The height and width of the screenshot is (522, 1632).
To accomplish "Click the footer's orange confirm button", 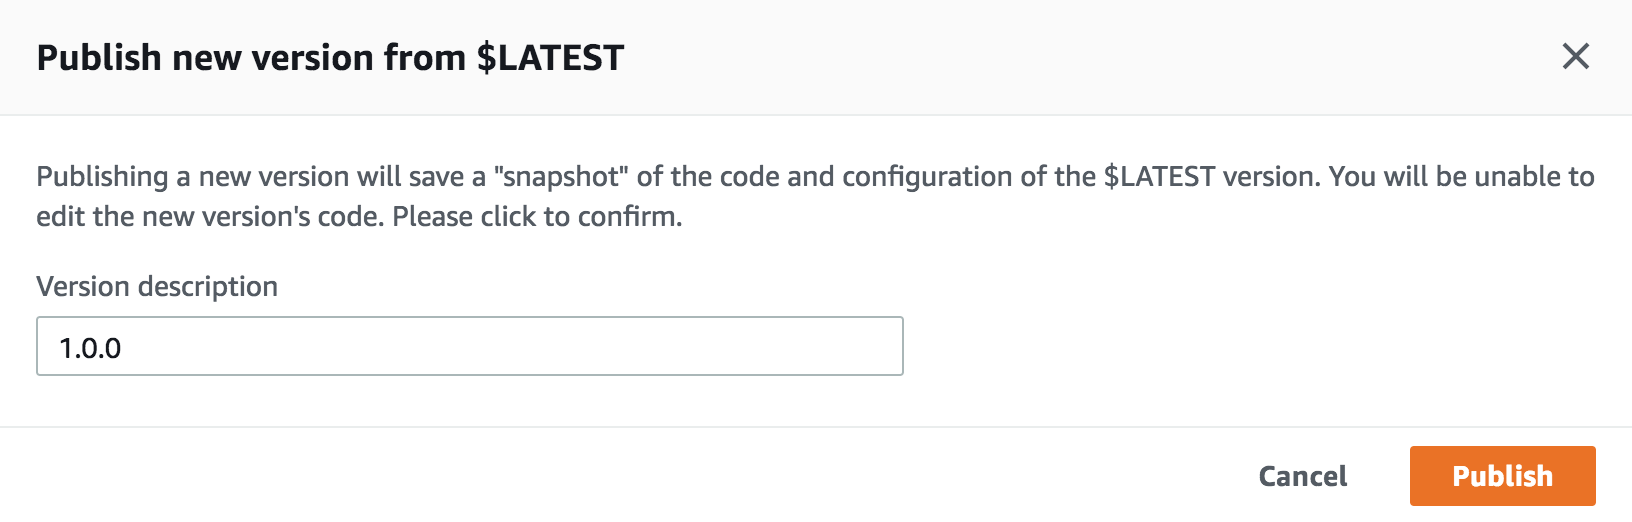I will point(1502,476).
